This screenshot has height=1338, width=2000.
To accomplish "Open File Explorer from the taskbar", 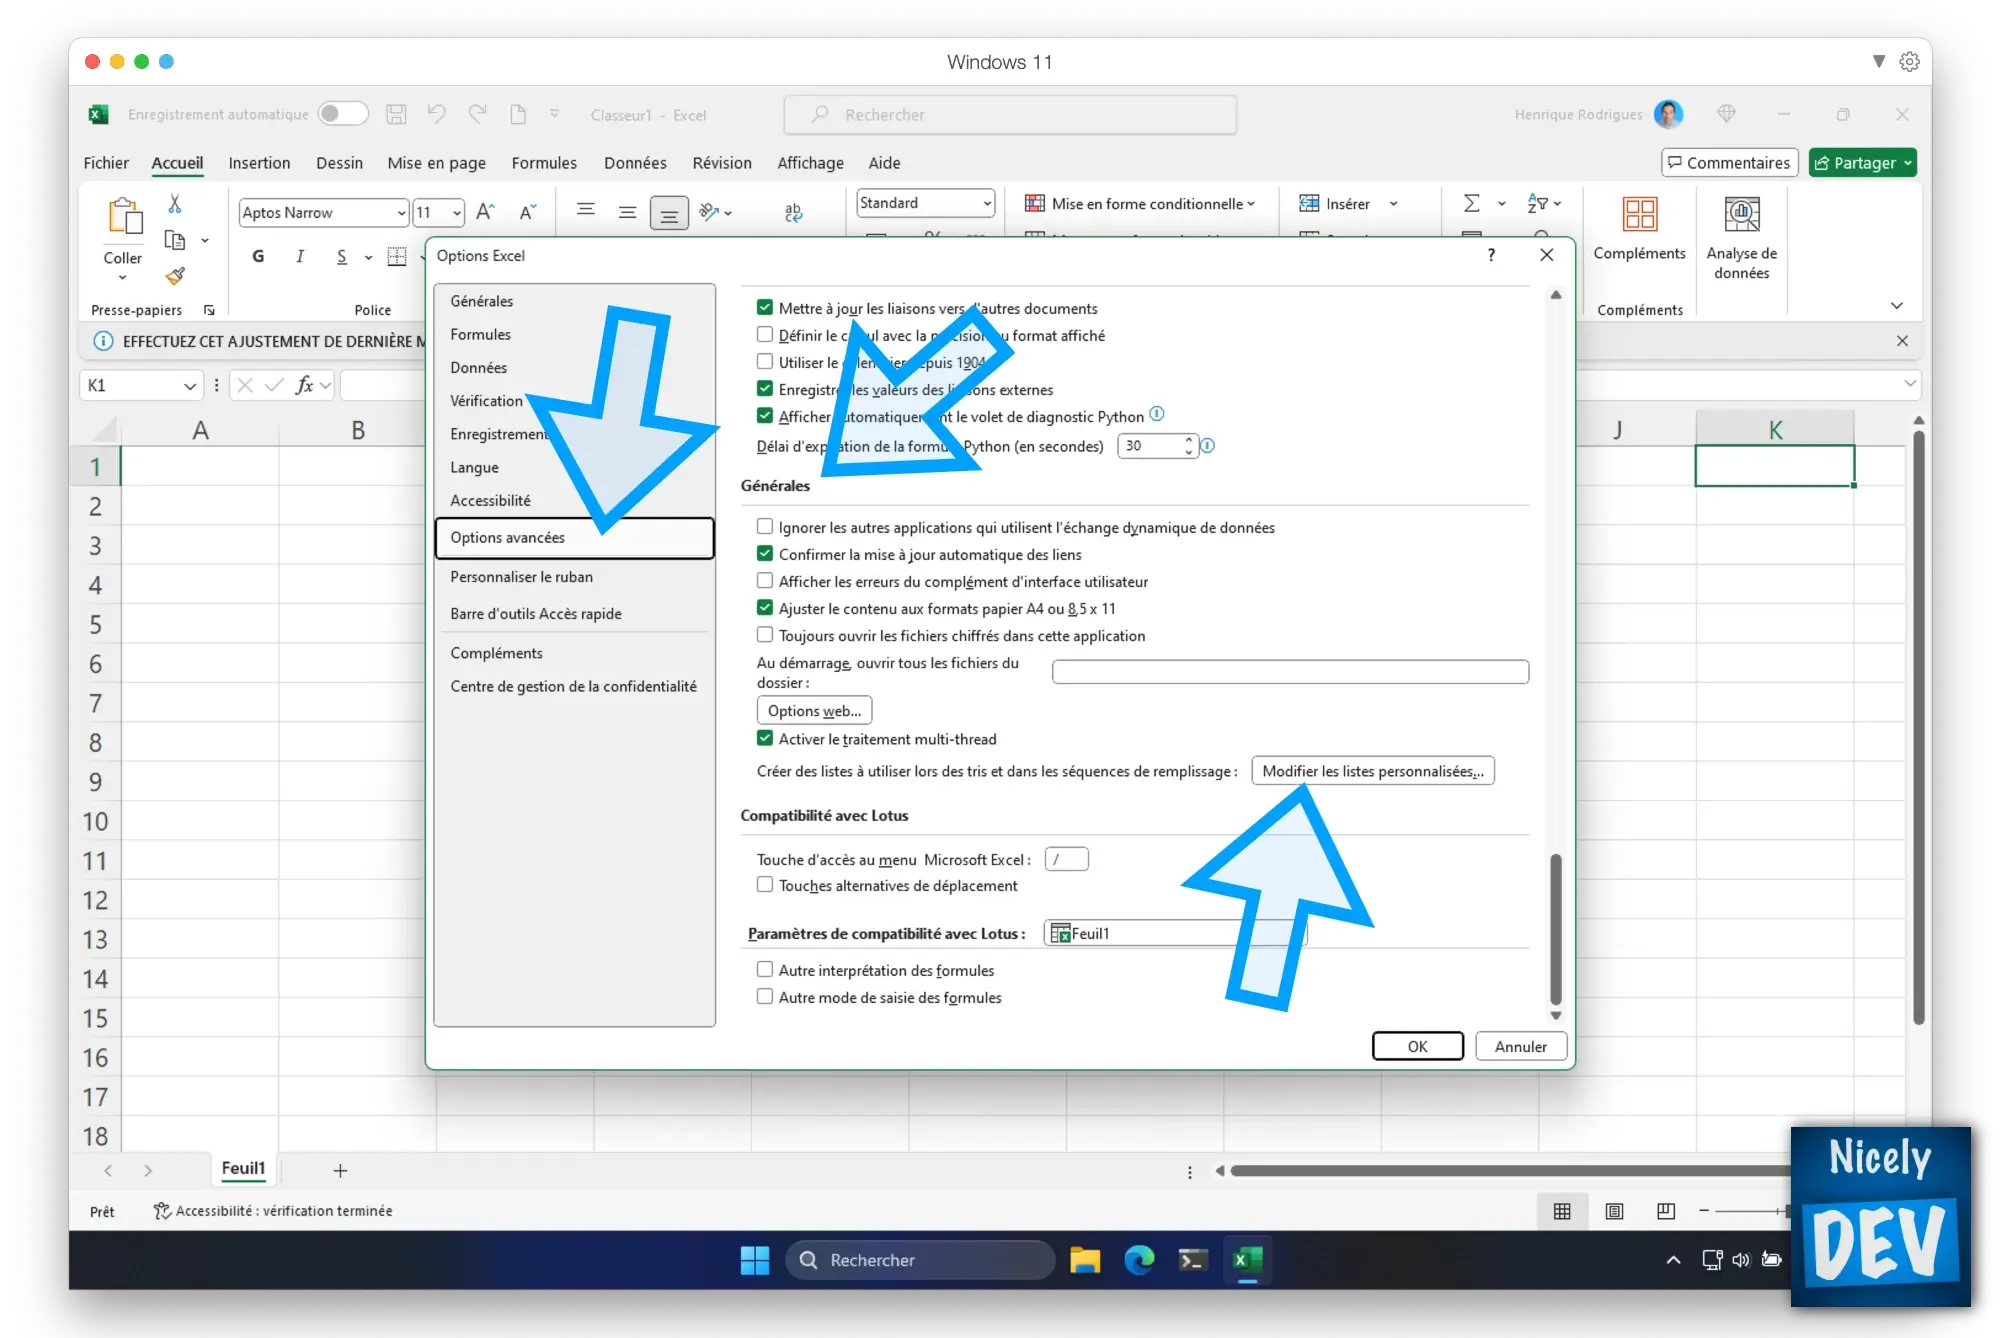I will 1085,1260.
